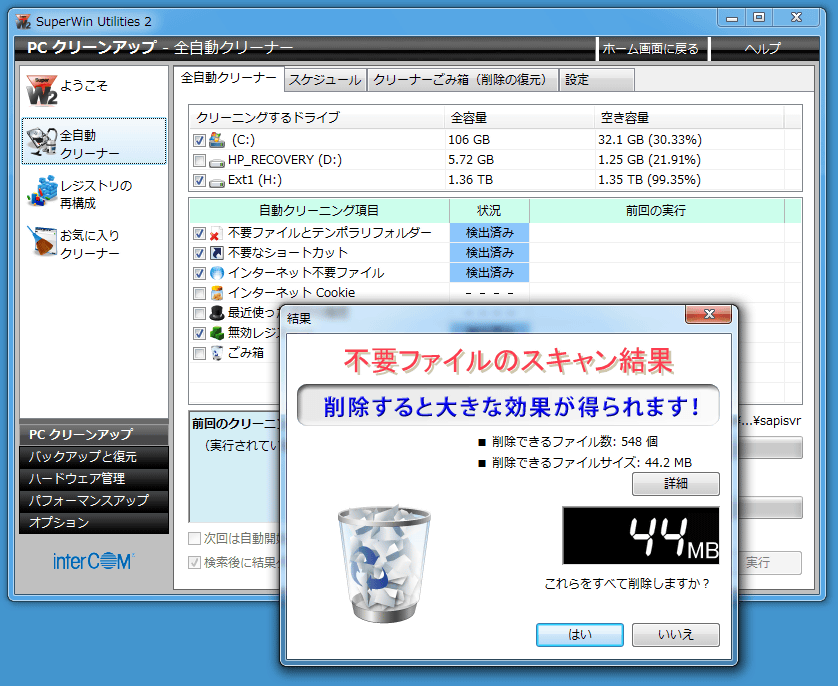Click the 詳細 button in the result dialog

pyautogui.click(x=676, y=484)
